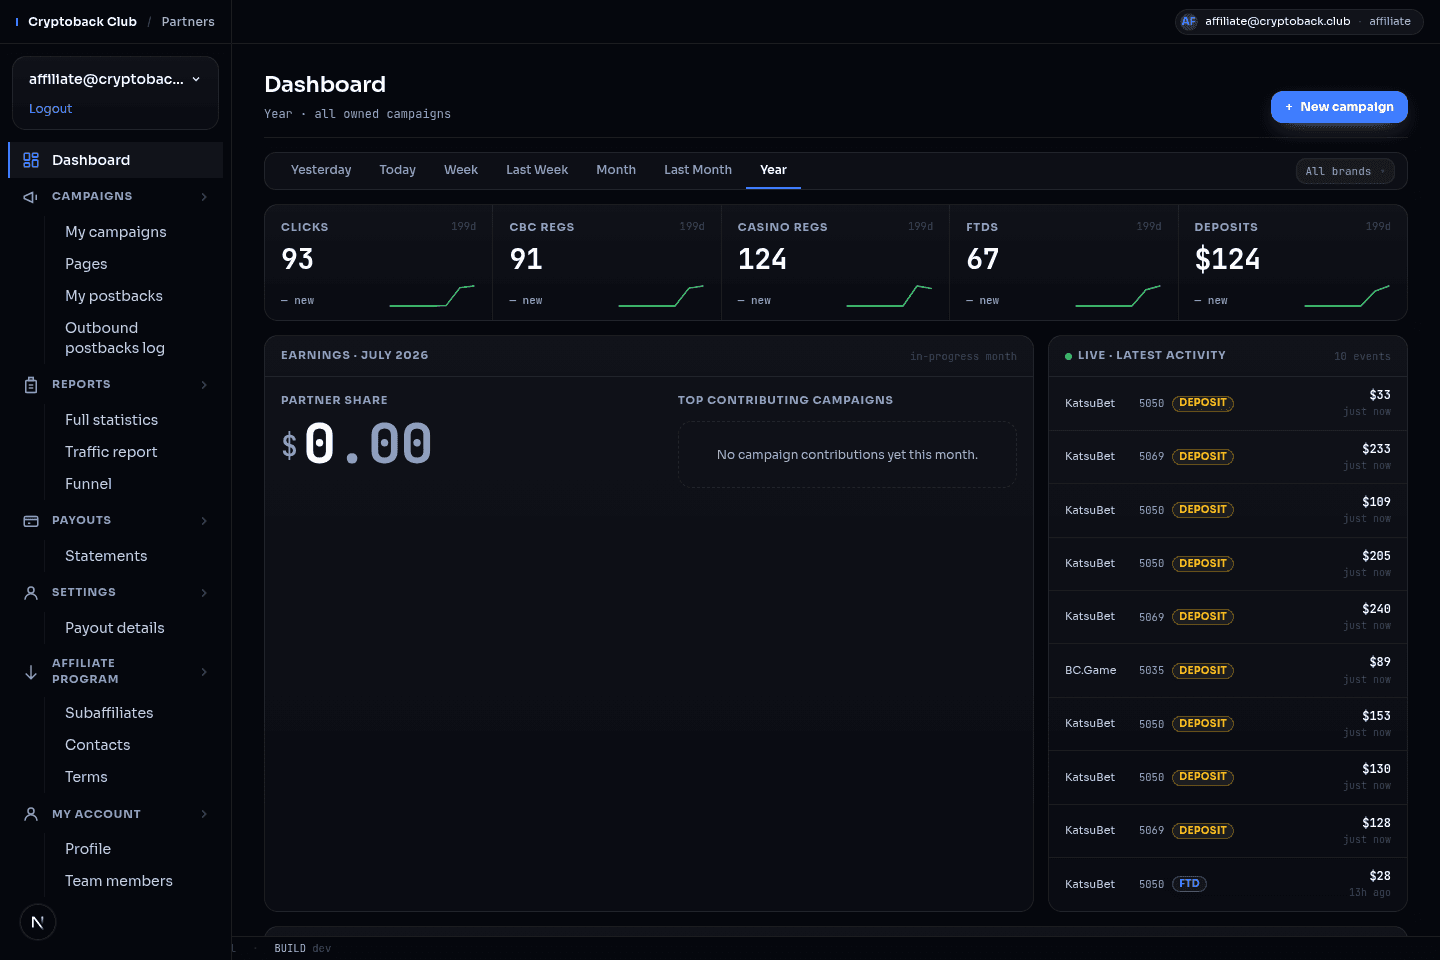Select the Yesterday time range tab
The width and height of the screenshot is (1440, 960).
click(321, 170)
